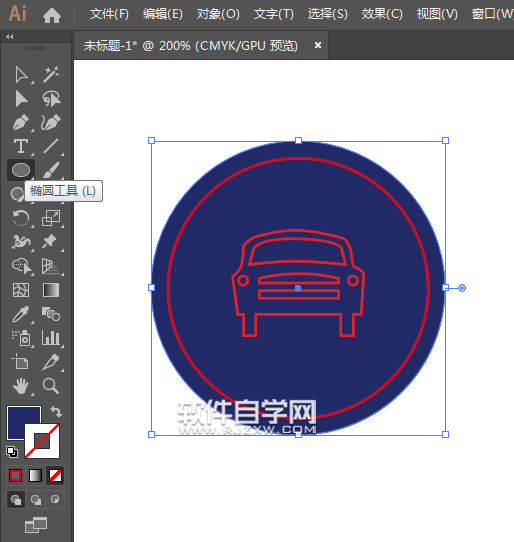The height and width of the screenshot is (542, 514).
Task: Select the Paintbrush tool
Action: click(x=51, y=170)
